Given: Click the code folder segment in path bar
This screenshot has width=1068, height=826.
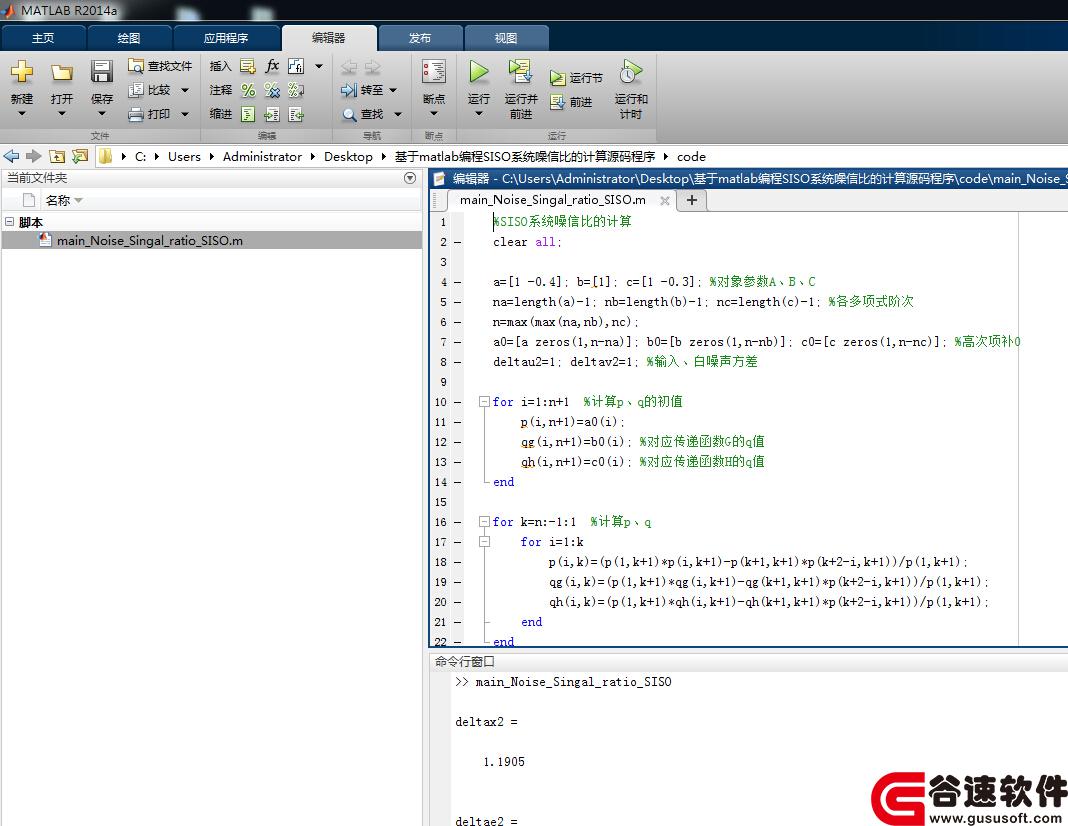Looking at the screenshot, I should [x=691, y=157].
